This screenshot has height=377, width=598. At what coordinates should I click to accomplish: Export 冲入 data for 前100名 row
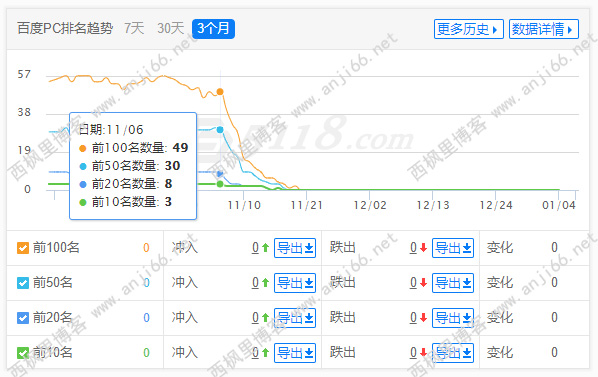point(295,248)
